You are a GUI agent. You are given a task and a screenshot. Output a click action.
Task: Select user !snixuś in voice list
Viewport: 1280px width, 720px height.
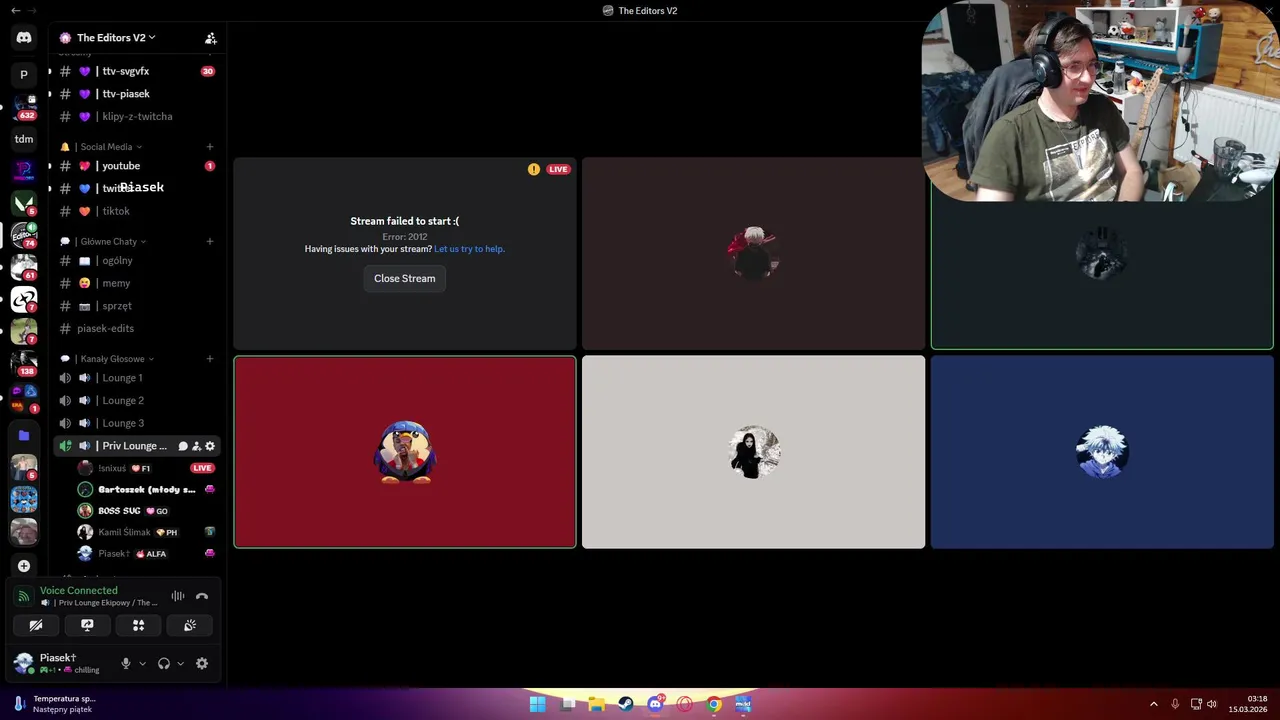(x=146, y=468)
